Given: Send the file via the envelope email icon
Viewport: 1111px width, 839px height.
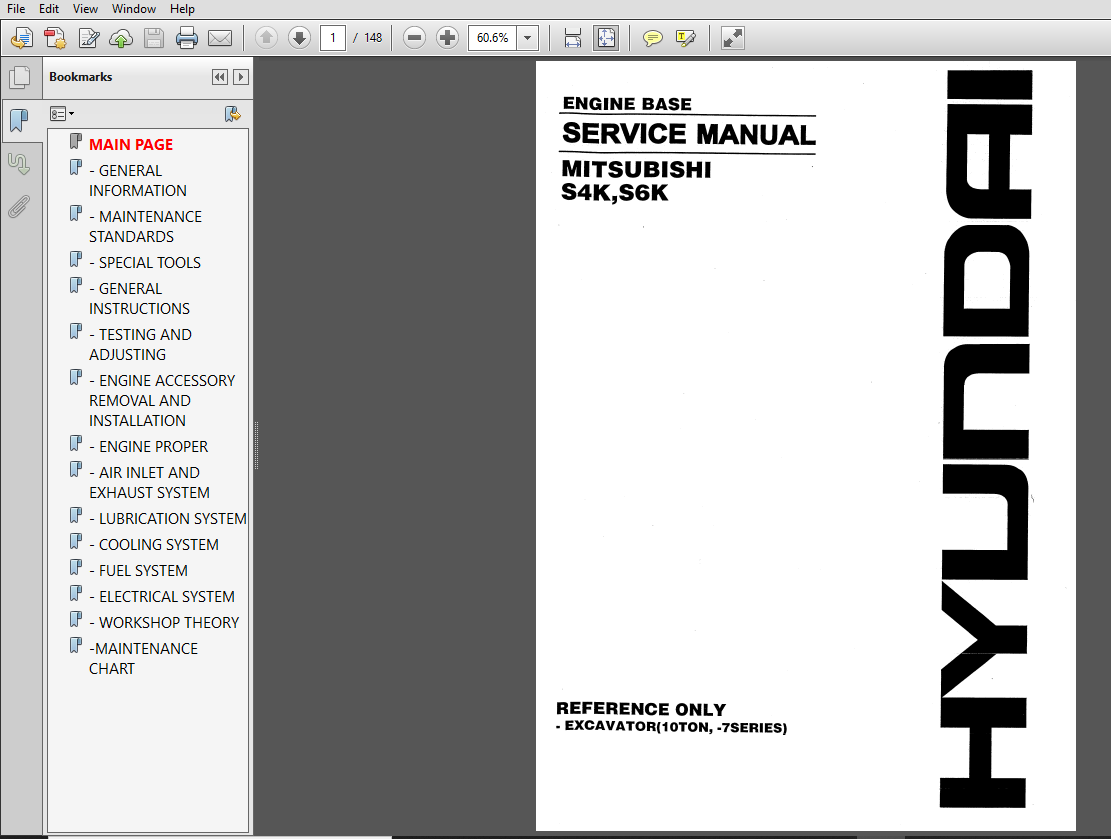Looking at the screenshot, I should click(x=220, y=38).
